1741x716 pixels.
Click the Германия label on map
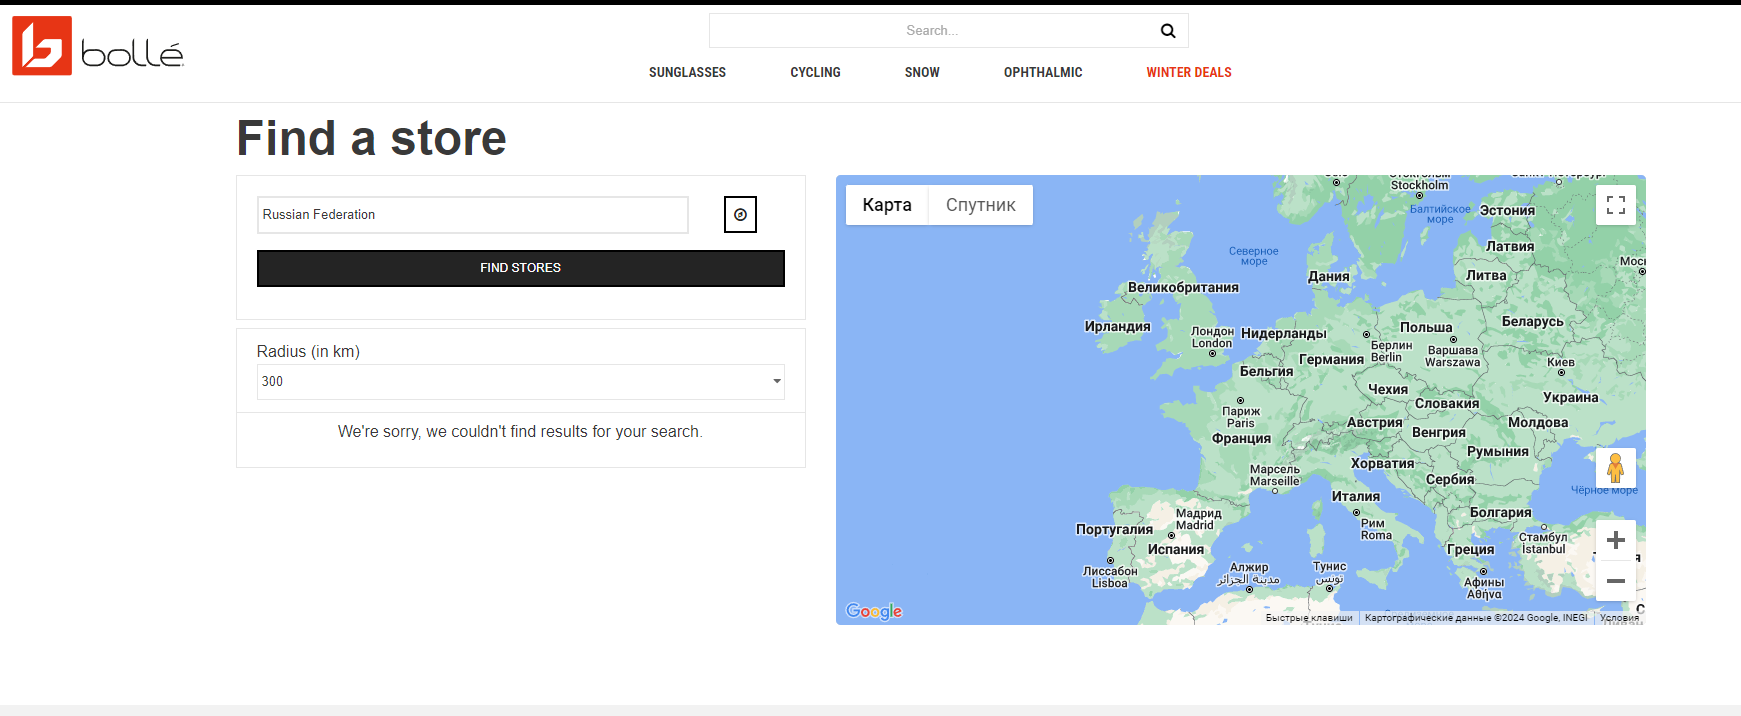(1331, 359)
